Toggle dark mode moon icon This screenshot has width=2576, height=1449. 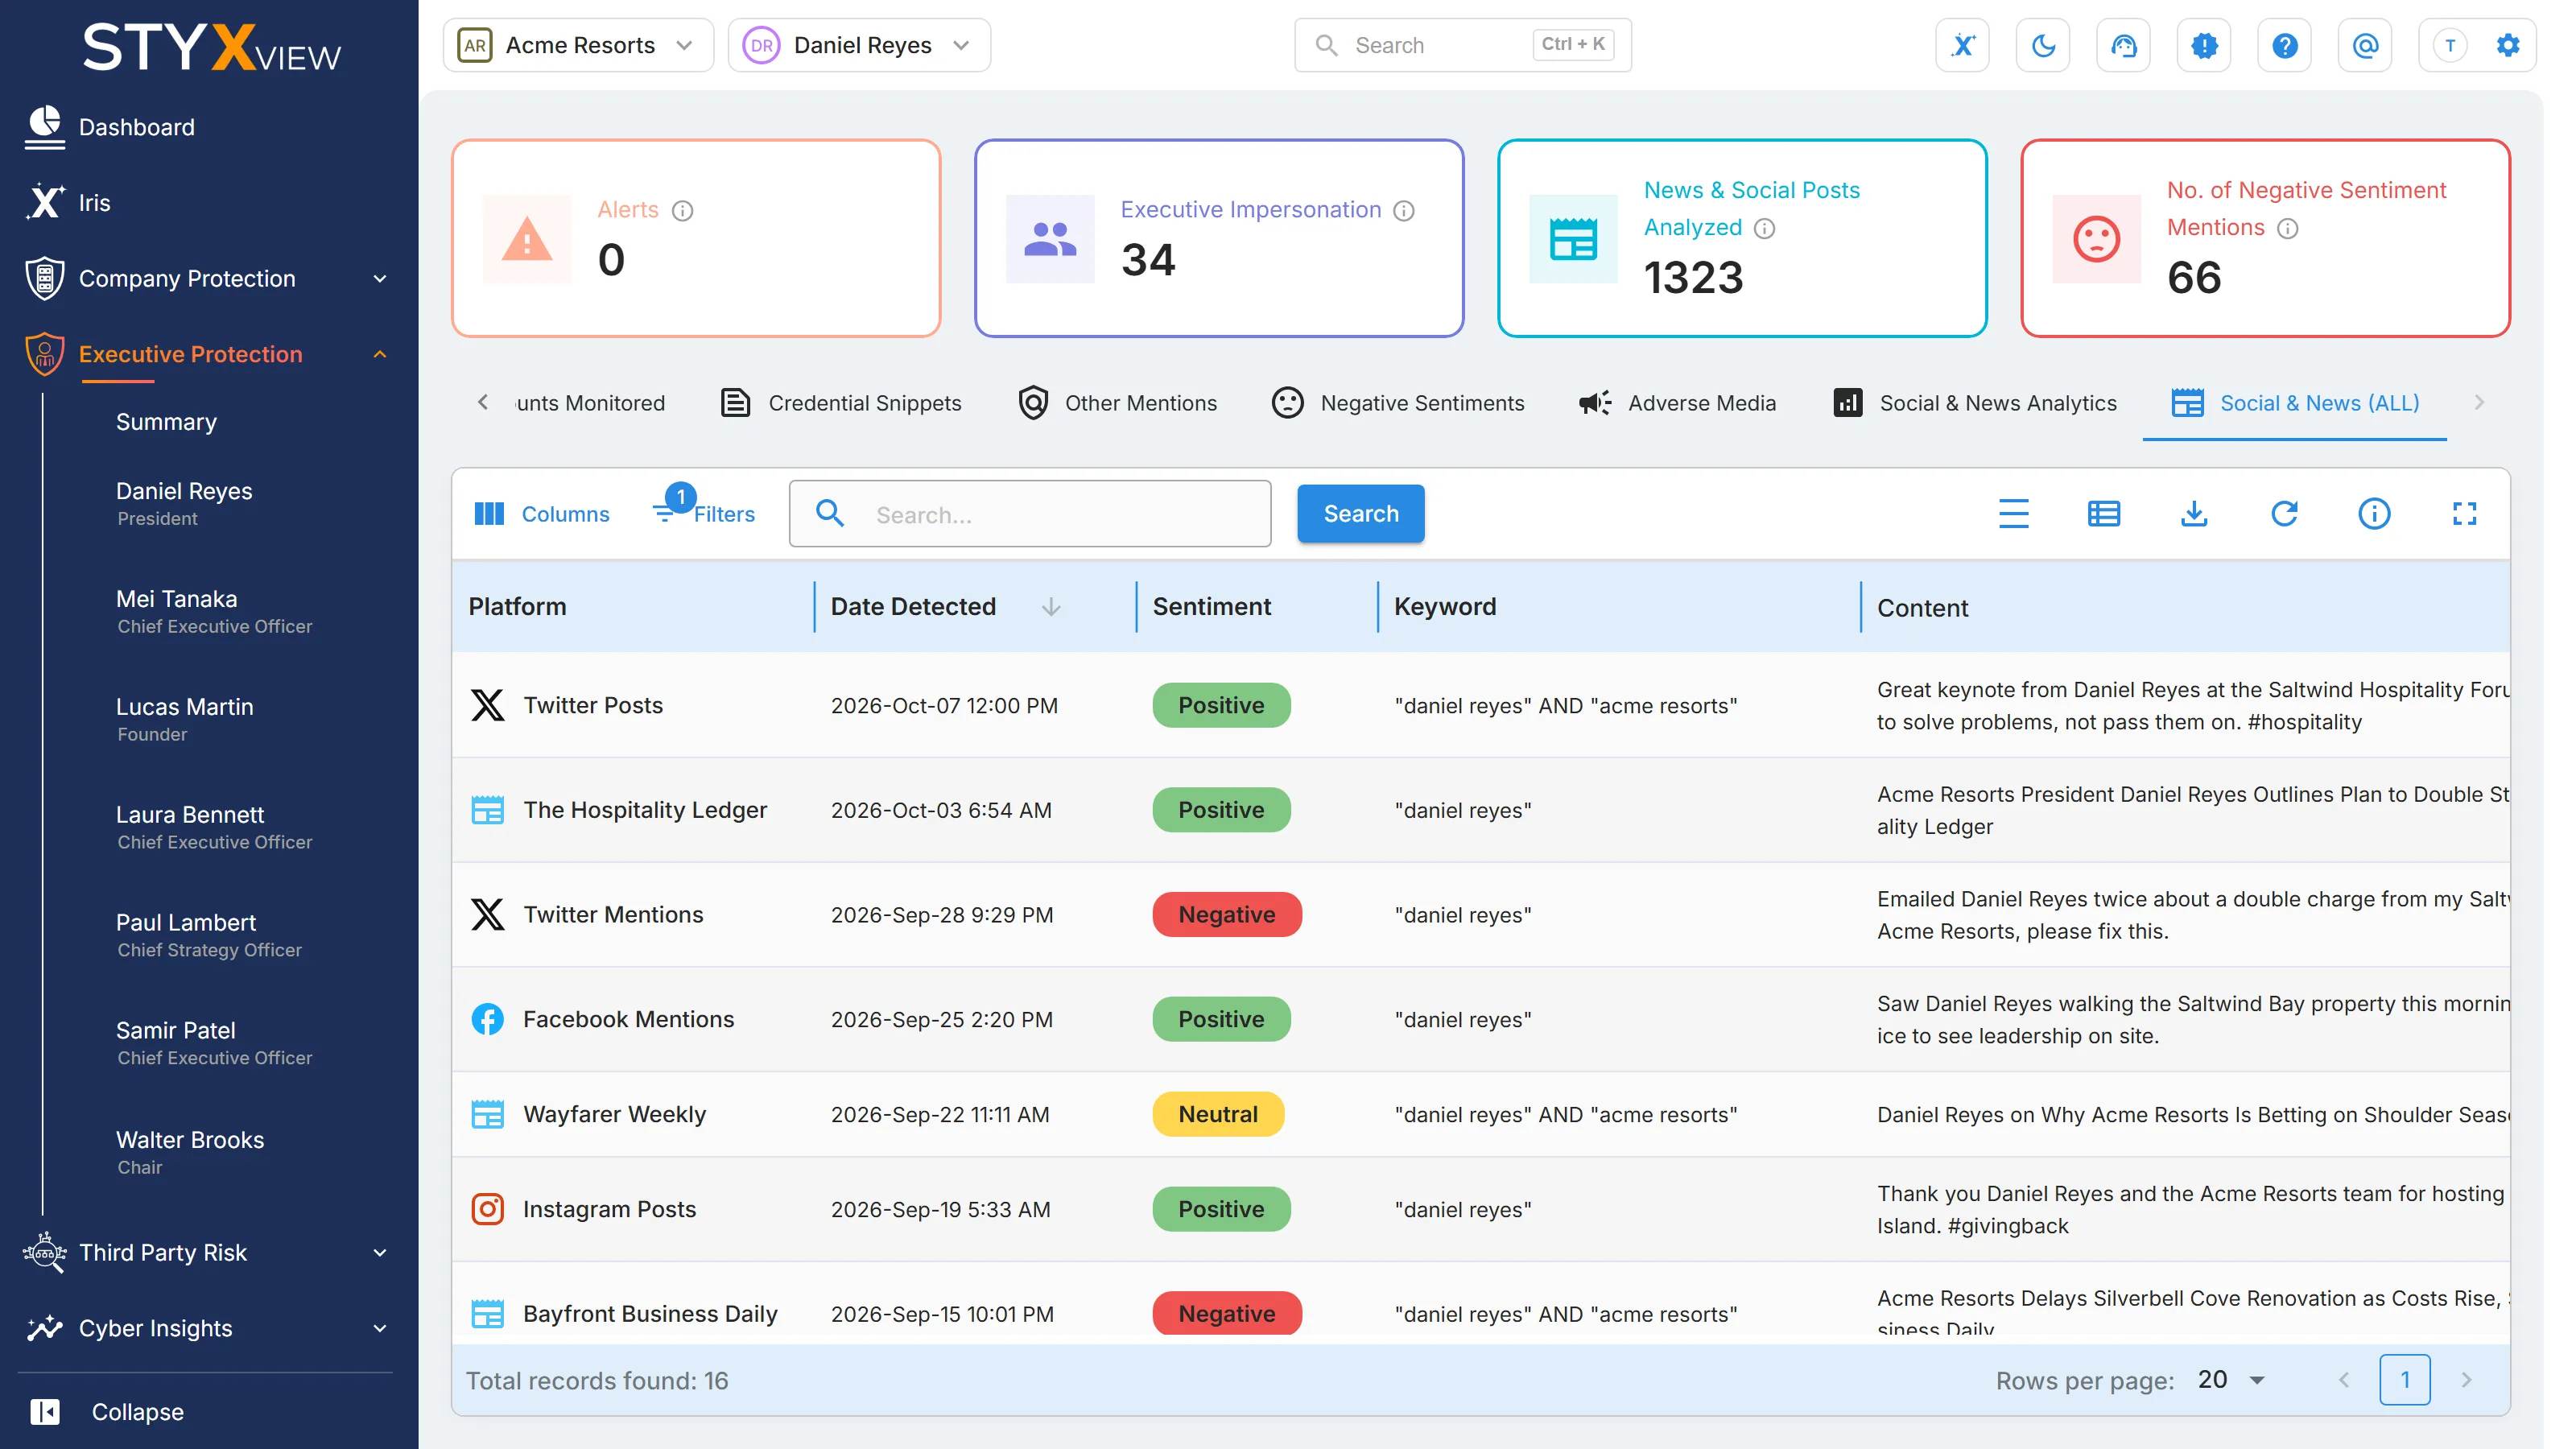point(2043,45)
